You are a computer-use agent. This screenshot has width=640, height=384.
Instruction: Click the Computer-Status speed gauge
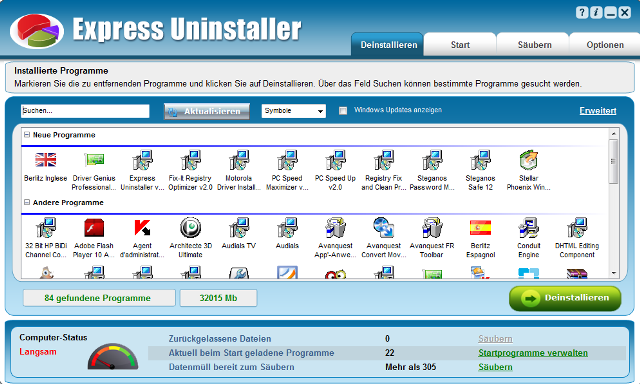click(x=113, y=357)
